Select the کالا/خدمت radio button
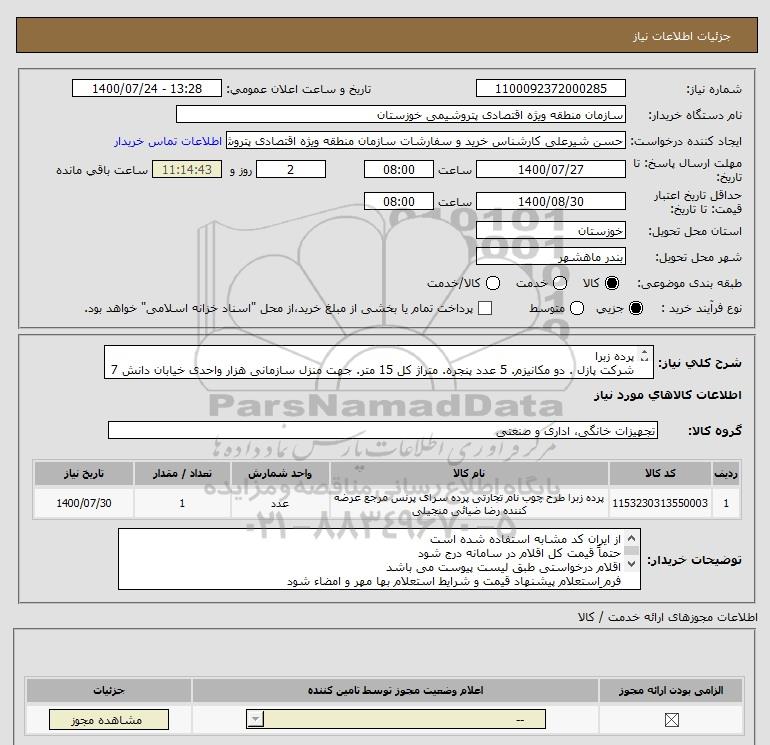This screenshot has height=745, width=770. click(493, 283)
